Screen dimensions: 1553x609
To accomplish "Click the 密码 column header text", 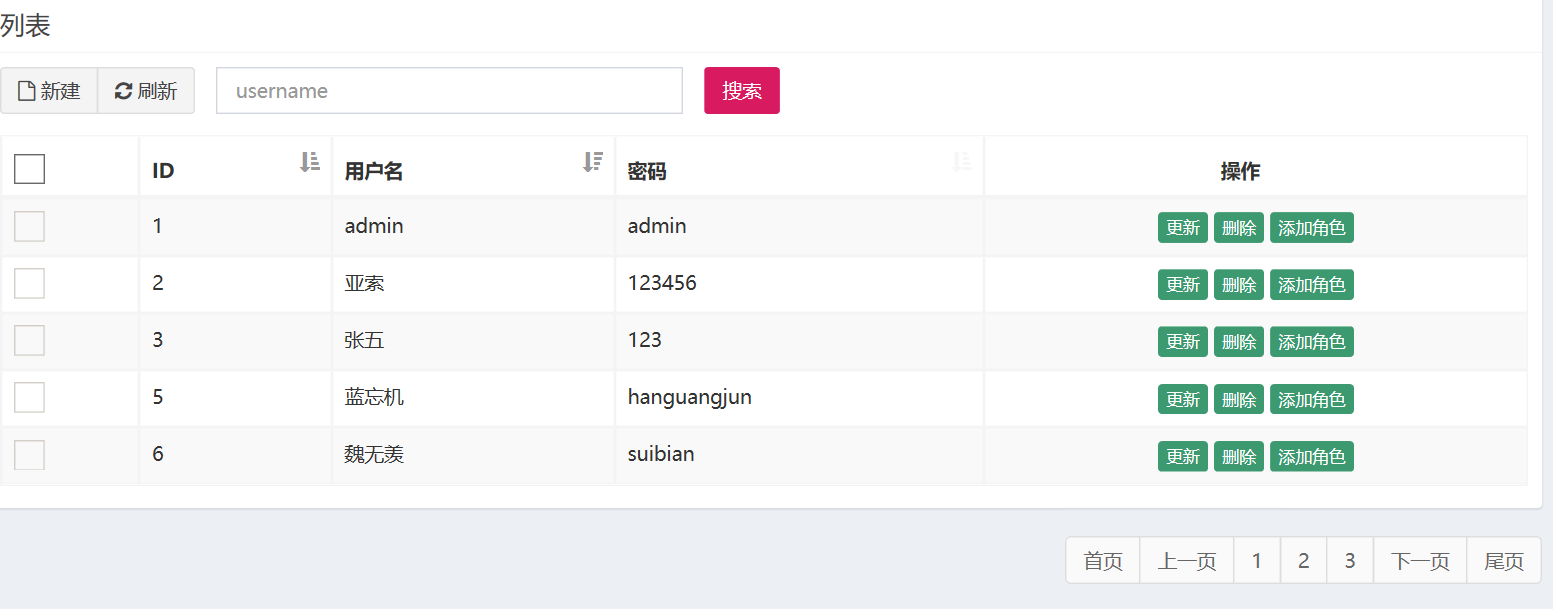I will click(x=647, y=171).
